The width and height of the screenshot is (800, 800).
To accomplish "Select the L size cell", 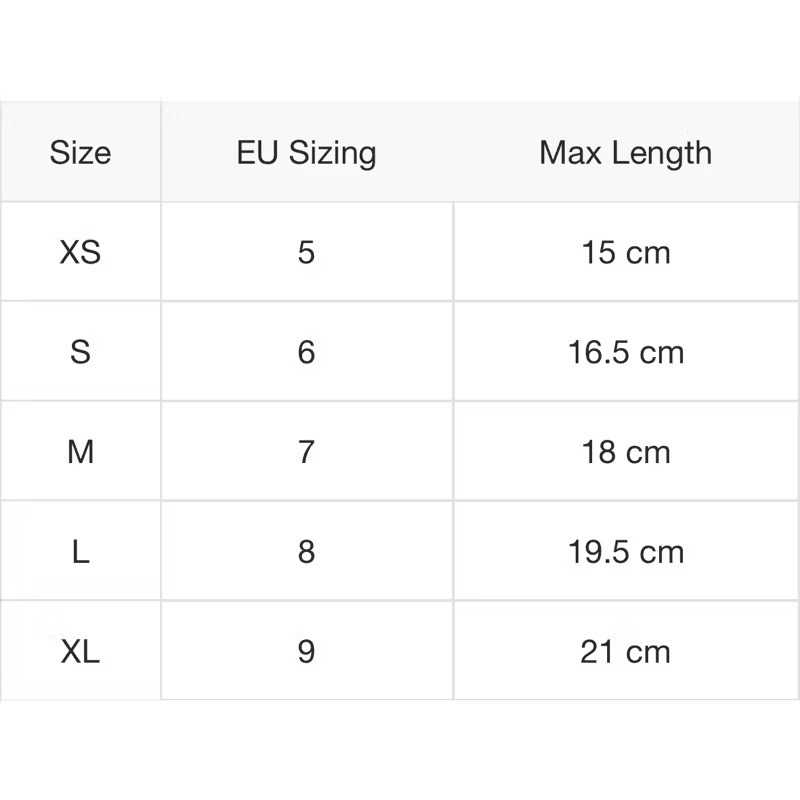I will [x=80, y=552].
